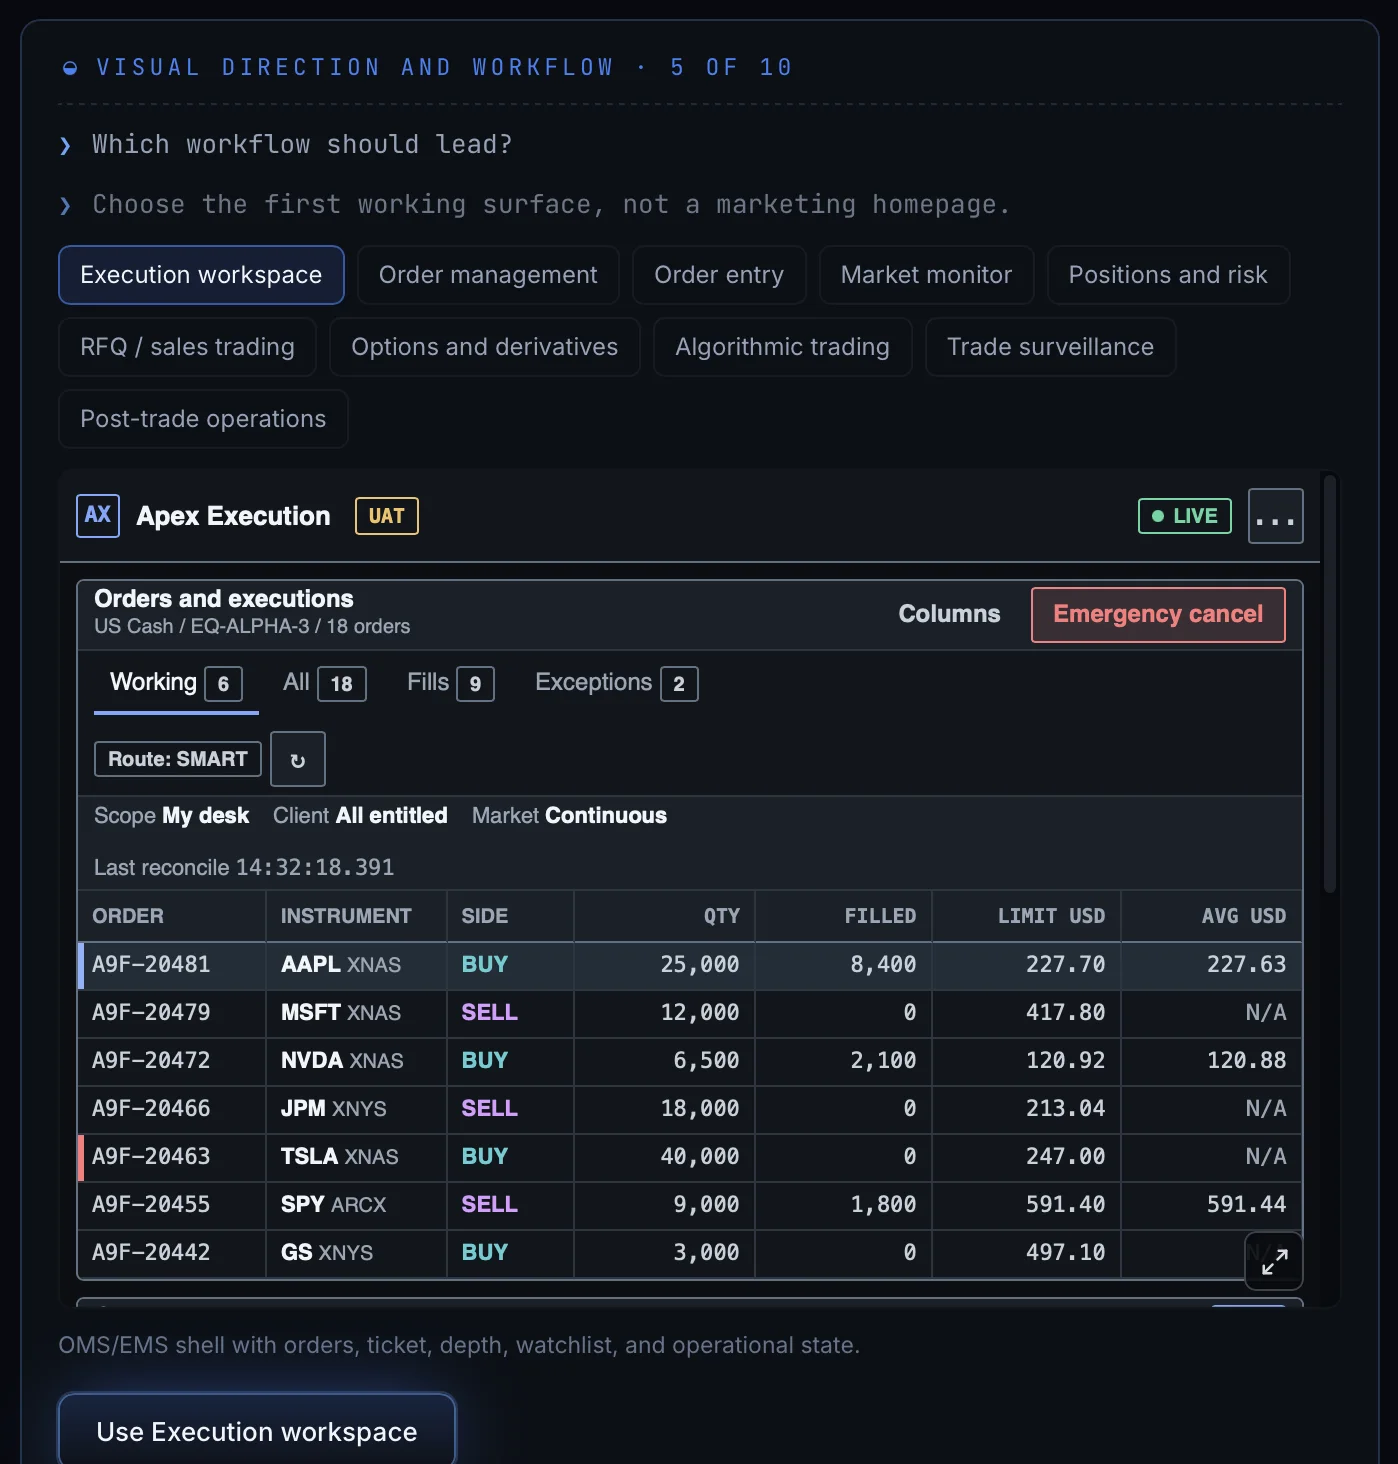Open the Columns settings
Image resolution: width=1398 pixels, height=1464 pixels.
pos(949,615)
